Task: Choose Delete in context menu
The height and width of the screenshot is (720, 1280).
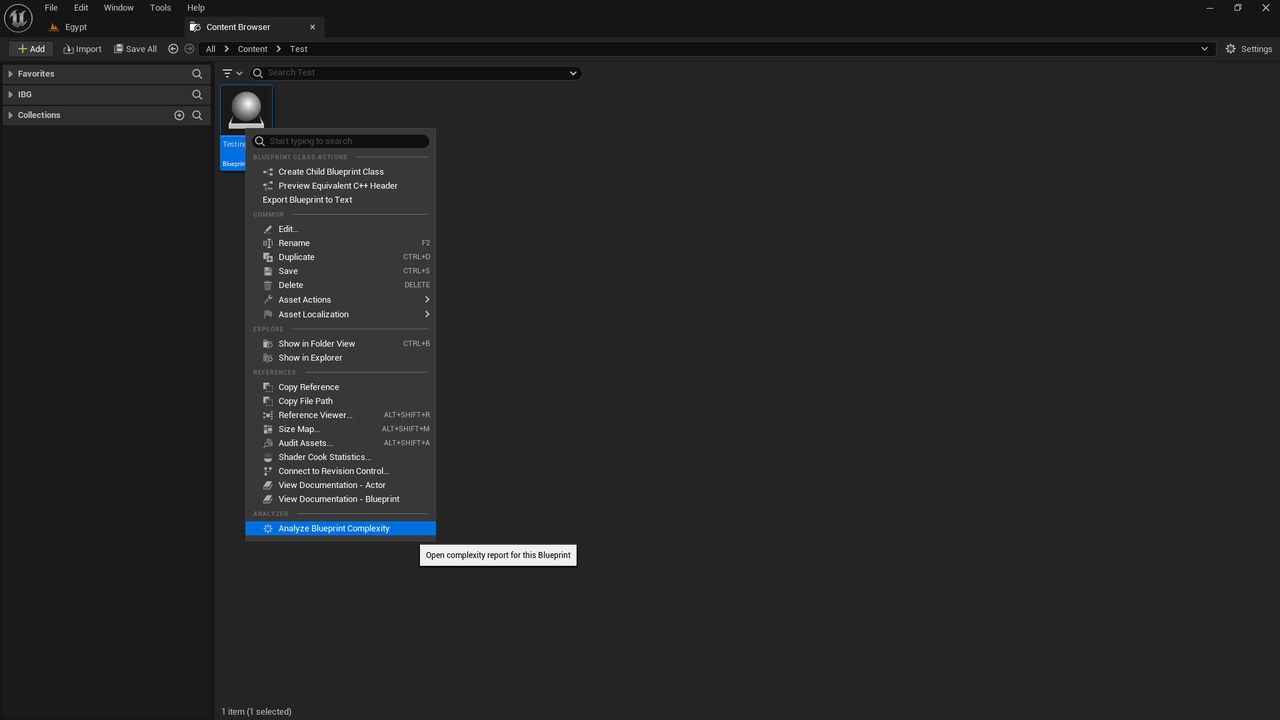Action: click(x=340, y=285)
